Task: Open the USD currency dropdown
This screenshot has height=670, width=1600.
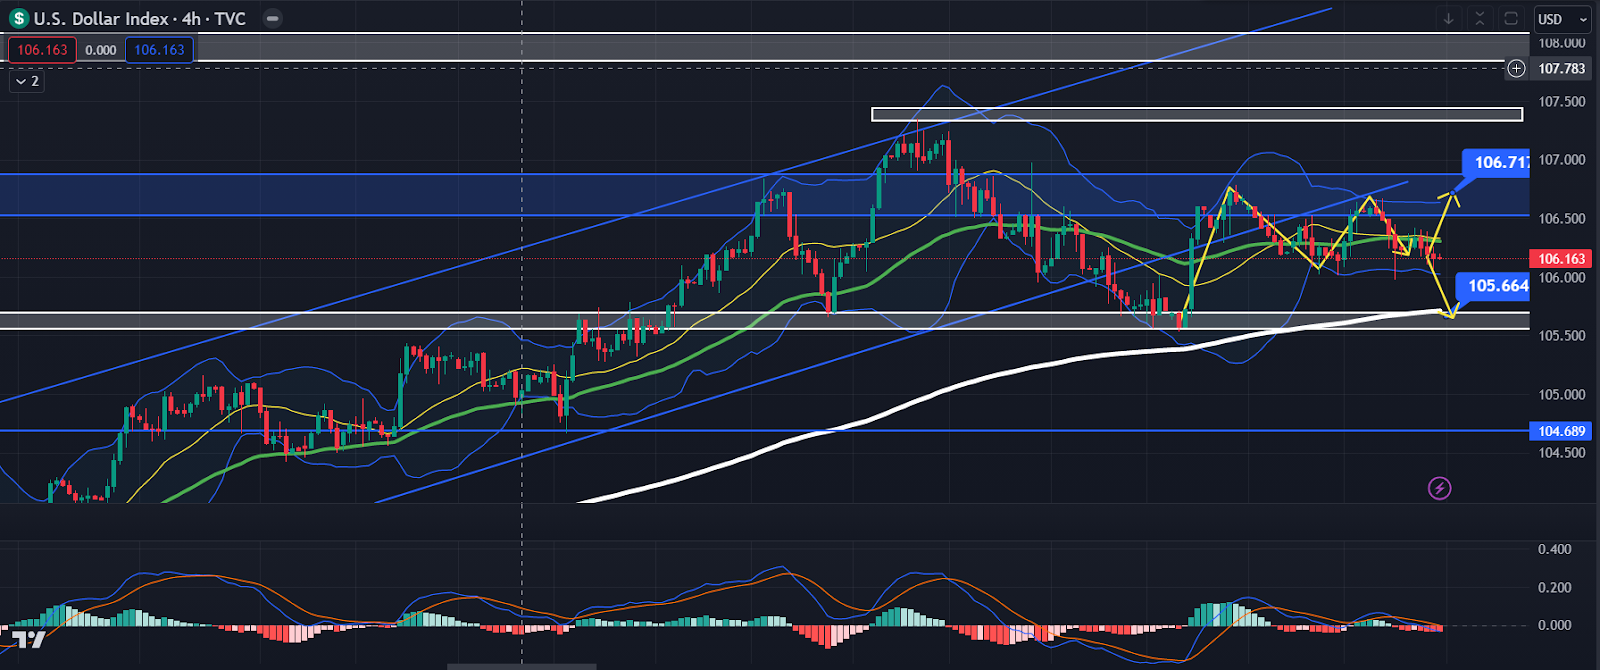Action: tap(1561, 19)
